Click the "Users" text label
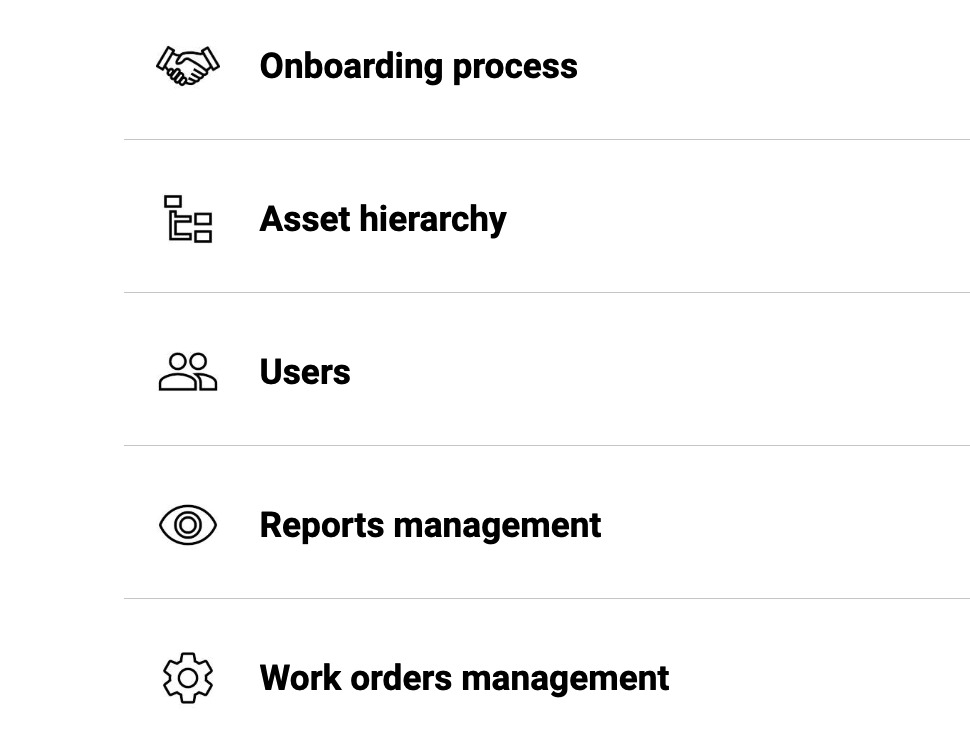The image size is (970, 749). 304,372
